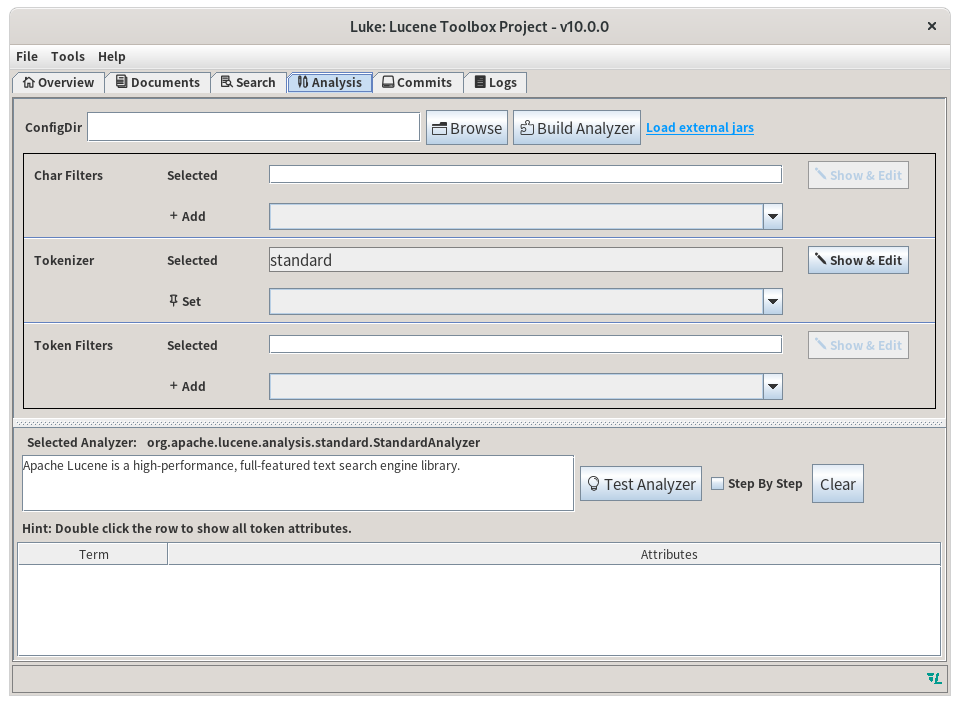
Task: Expand the Token Filters Add dropdown
Action: point(773,387)
